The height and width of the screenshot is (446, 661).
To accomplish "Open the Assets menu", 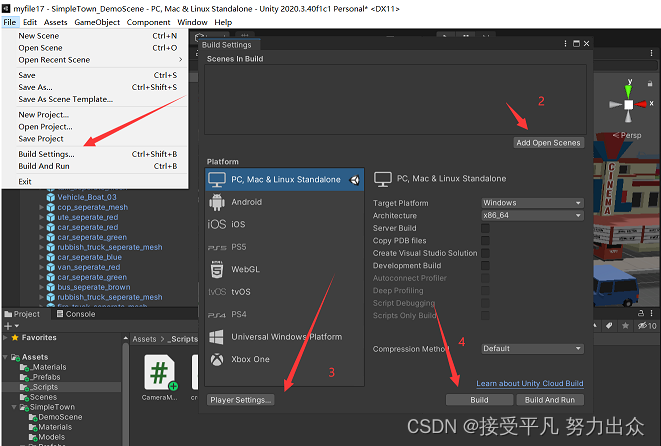I will [x=56, y=22].
